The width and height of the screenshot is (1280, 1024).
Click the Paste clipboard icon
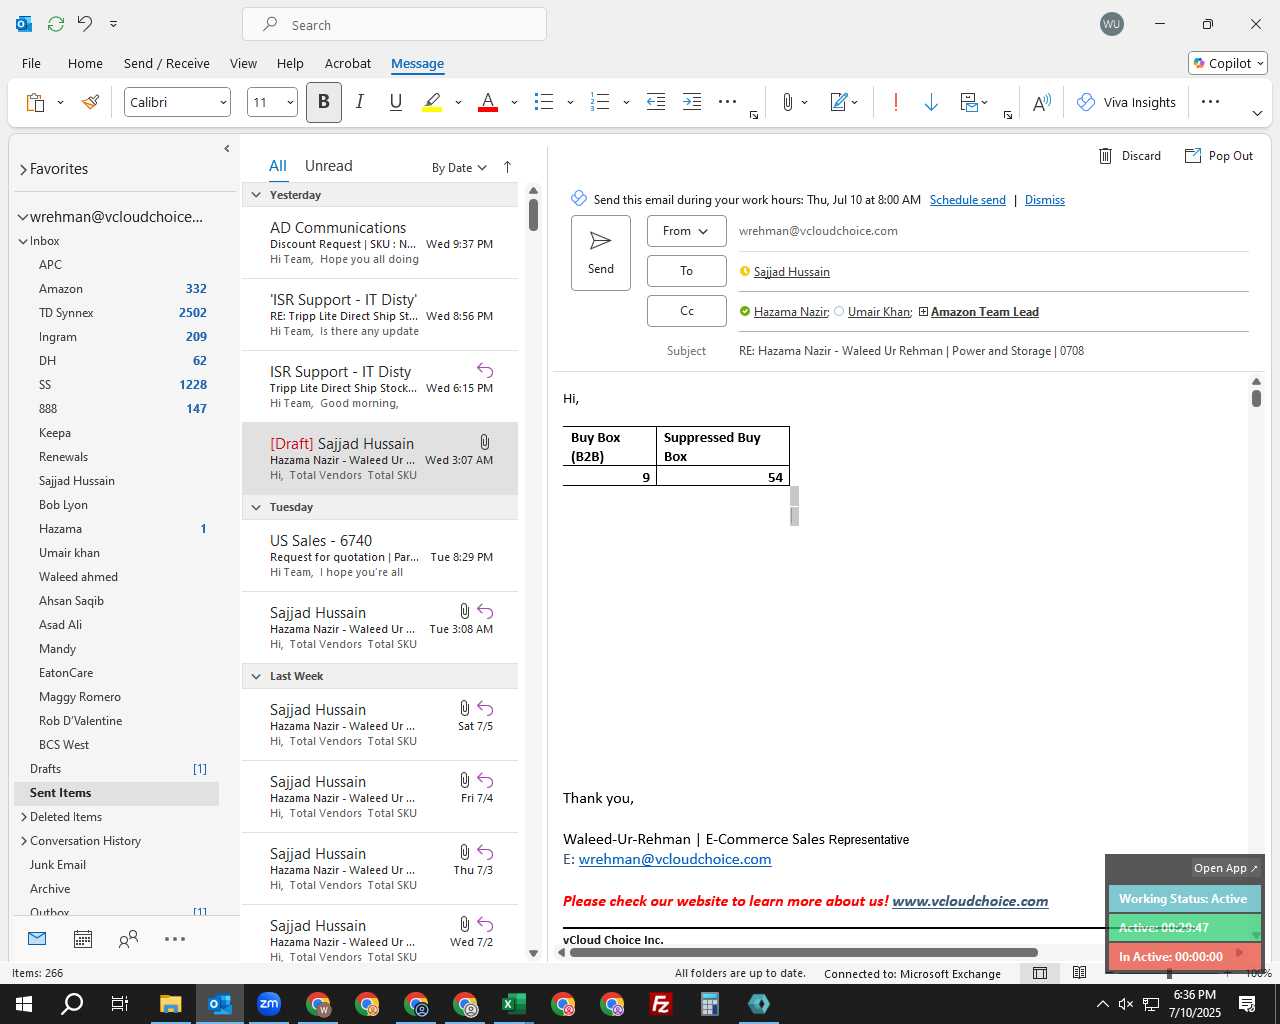(x=35, y=102)
